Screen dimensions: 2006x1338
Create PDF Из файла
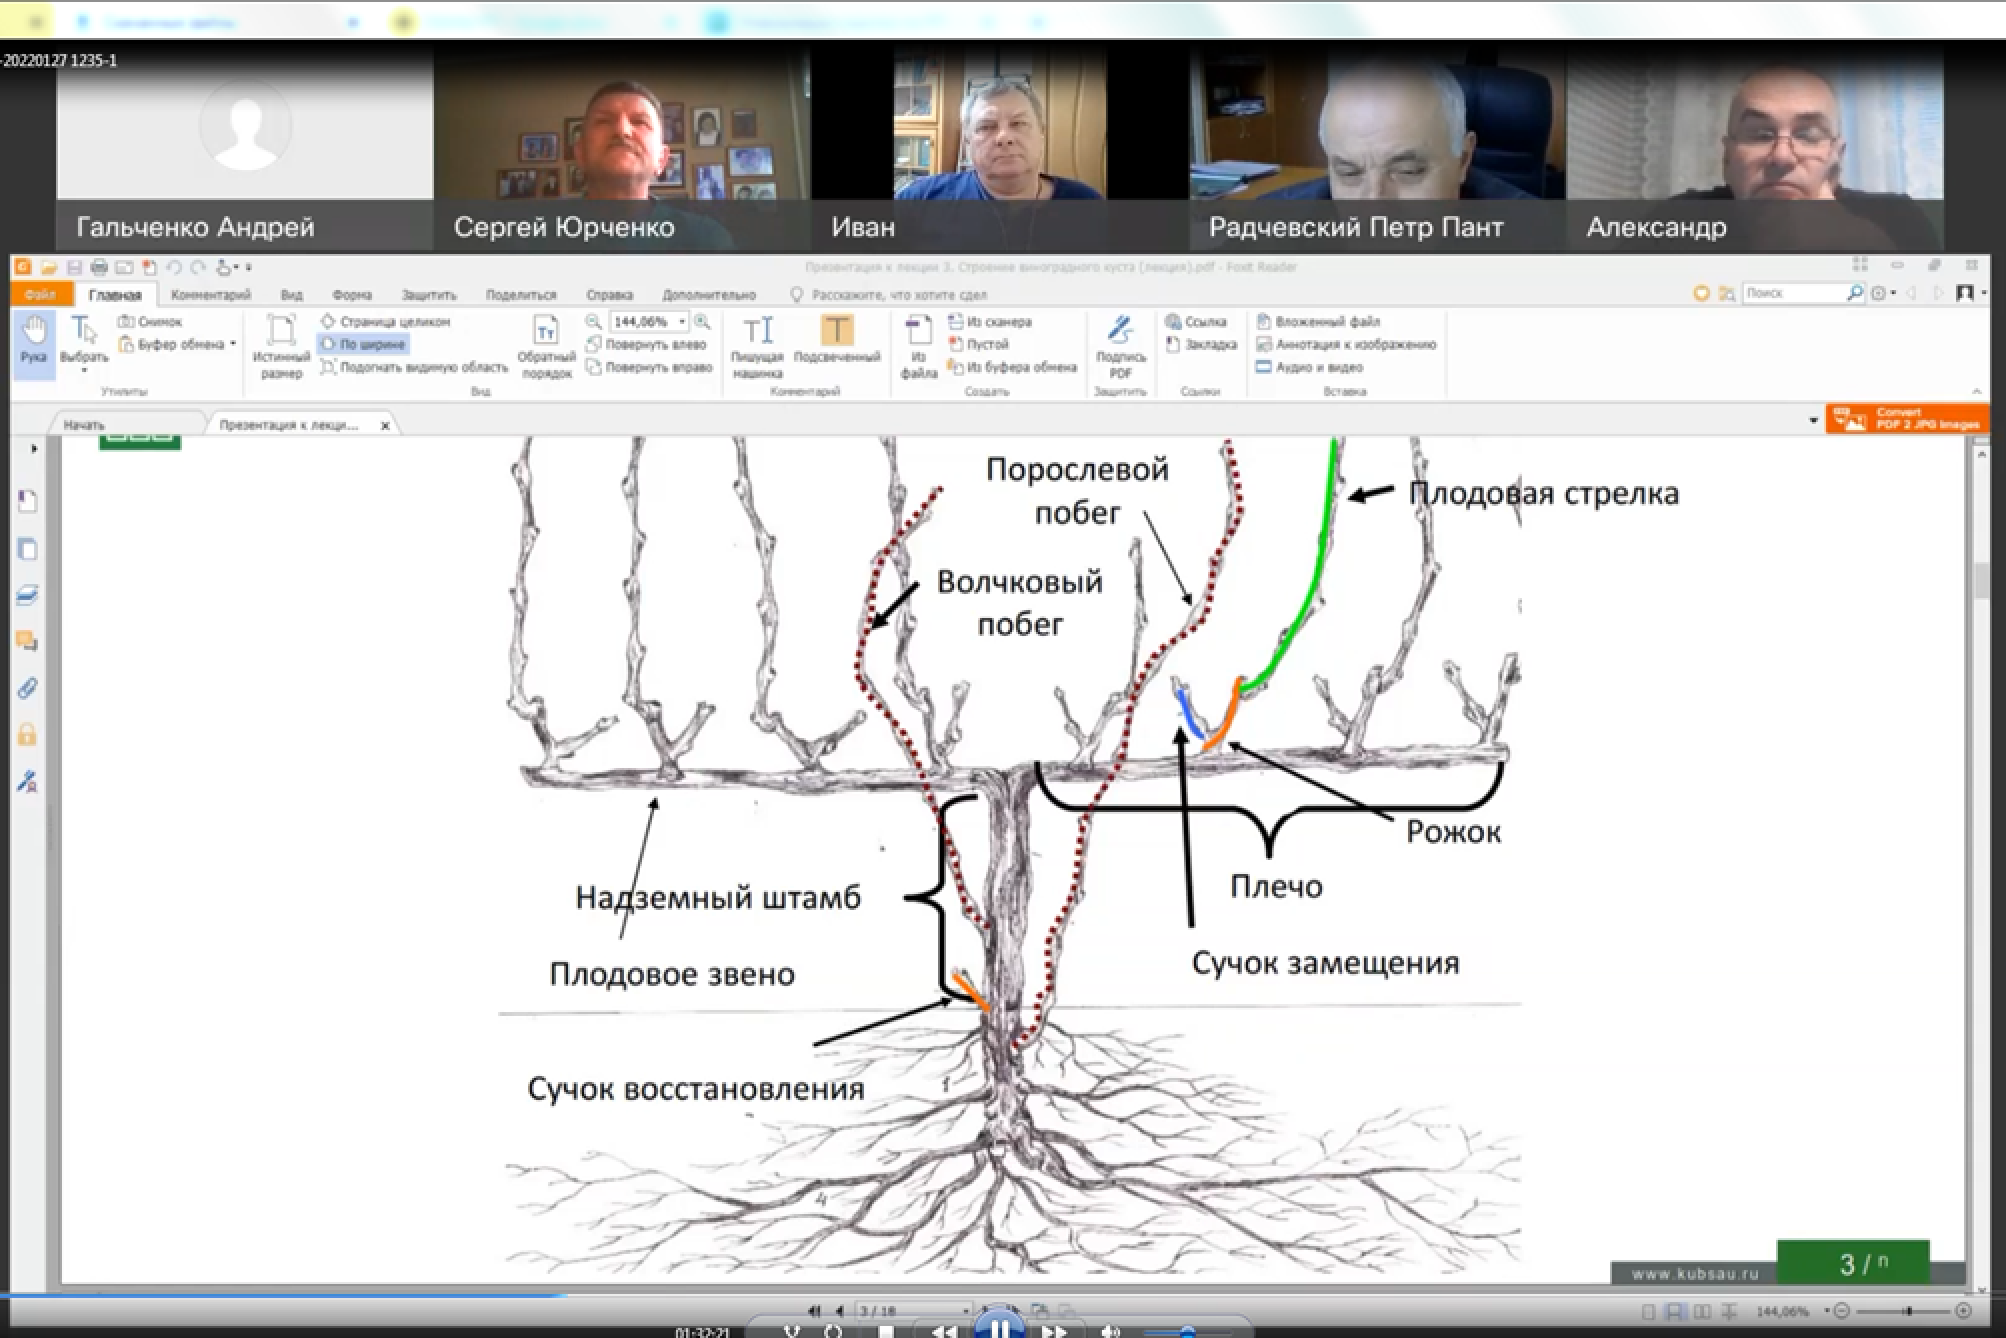[x=918, y=345]
